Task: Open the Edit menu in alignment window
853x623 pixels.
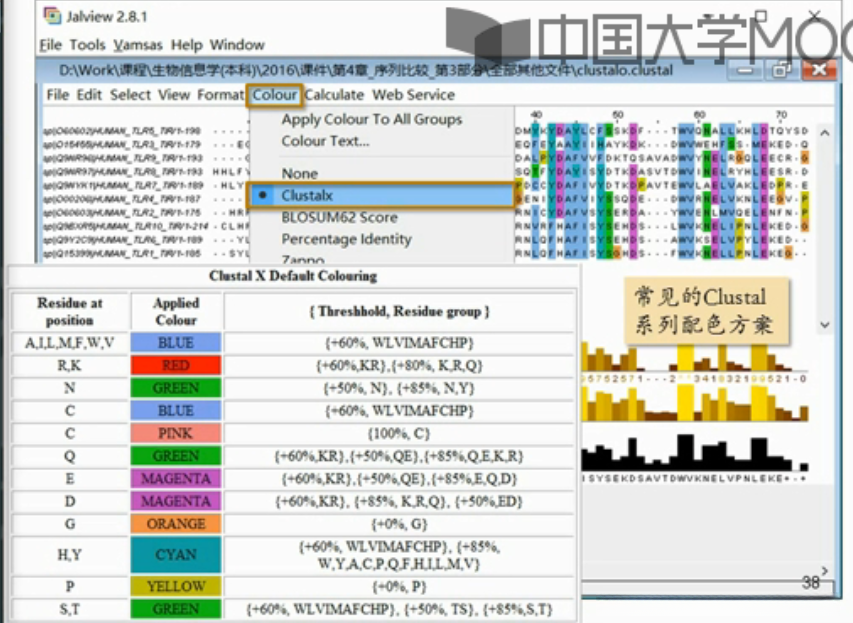Action: tap(89, 95)
